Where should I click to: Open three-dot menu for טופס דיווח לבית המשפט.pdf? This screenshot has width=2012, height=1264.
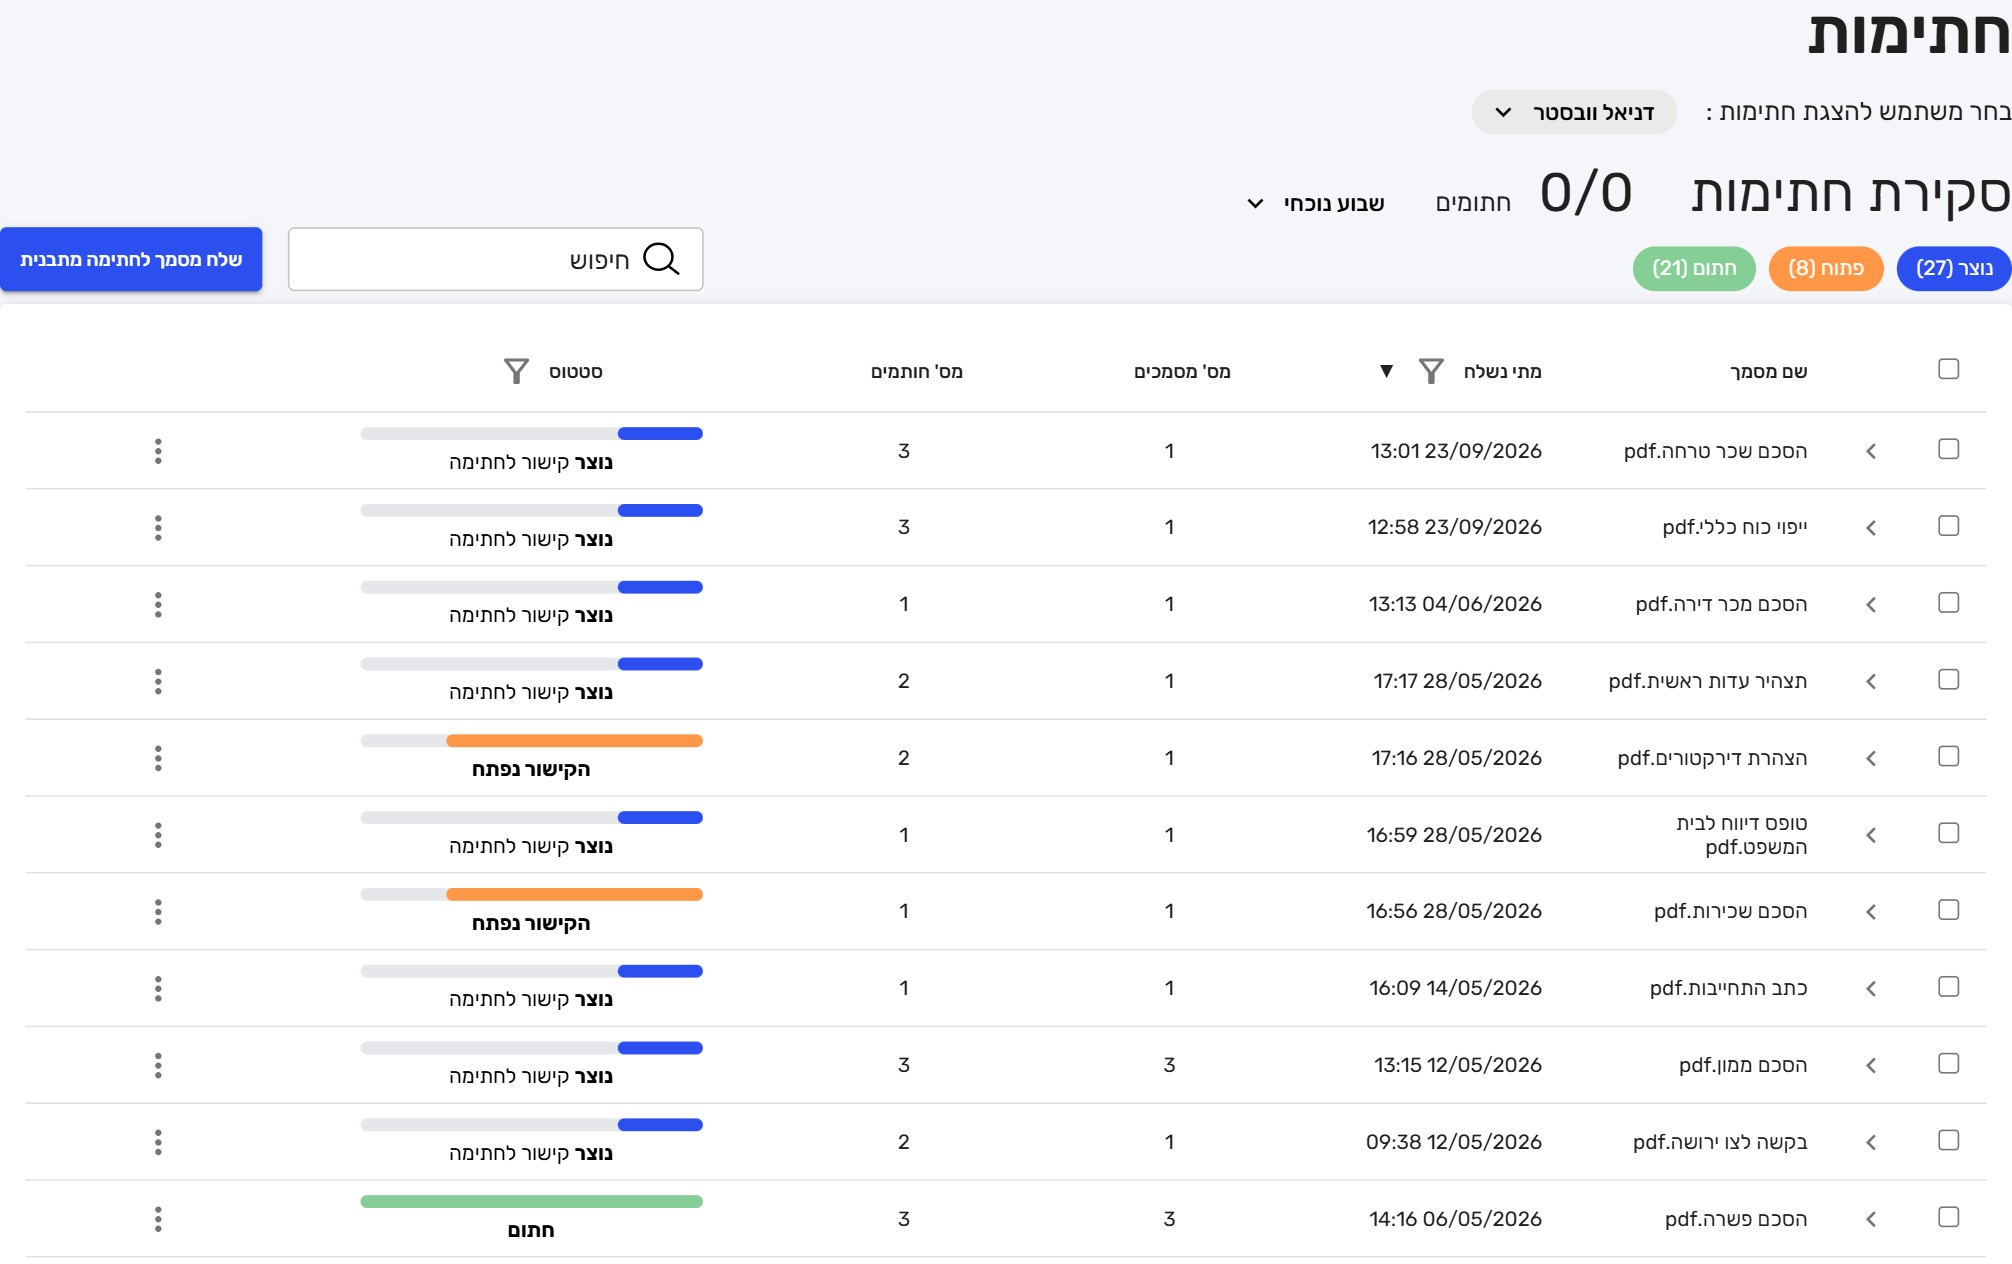[x=158, y=835]
